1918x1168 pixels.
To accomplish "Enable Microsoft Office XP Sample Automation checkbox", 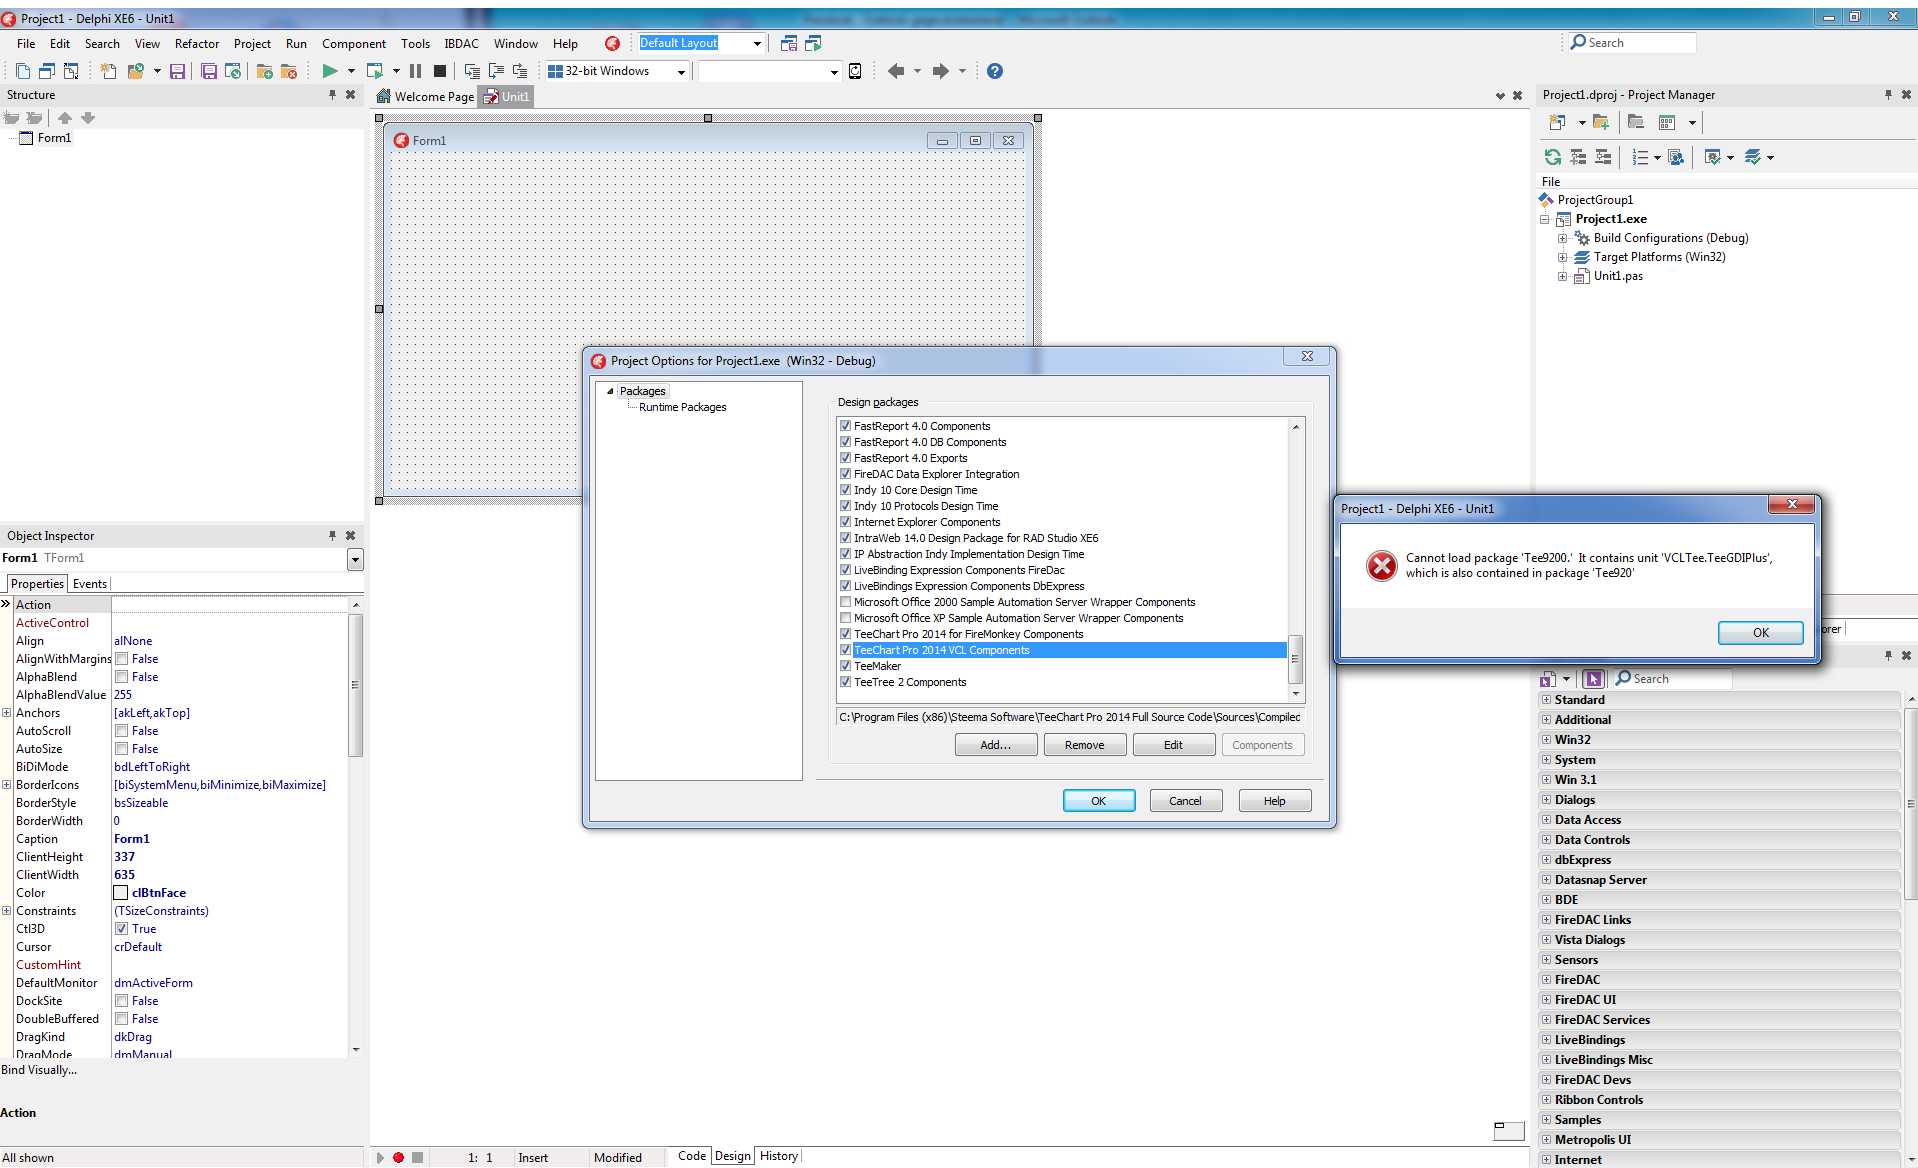I will (x=845, y=618).
